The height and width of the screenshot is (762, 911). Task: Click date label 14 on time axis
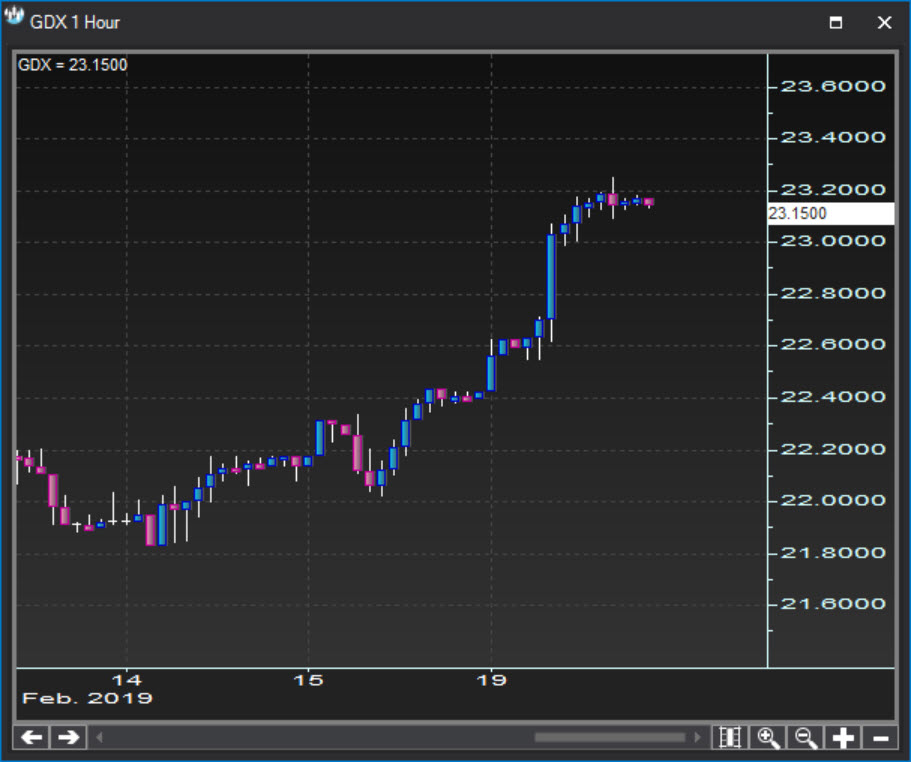pyautogui.click(x=127, y=680)
